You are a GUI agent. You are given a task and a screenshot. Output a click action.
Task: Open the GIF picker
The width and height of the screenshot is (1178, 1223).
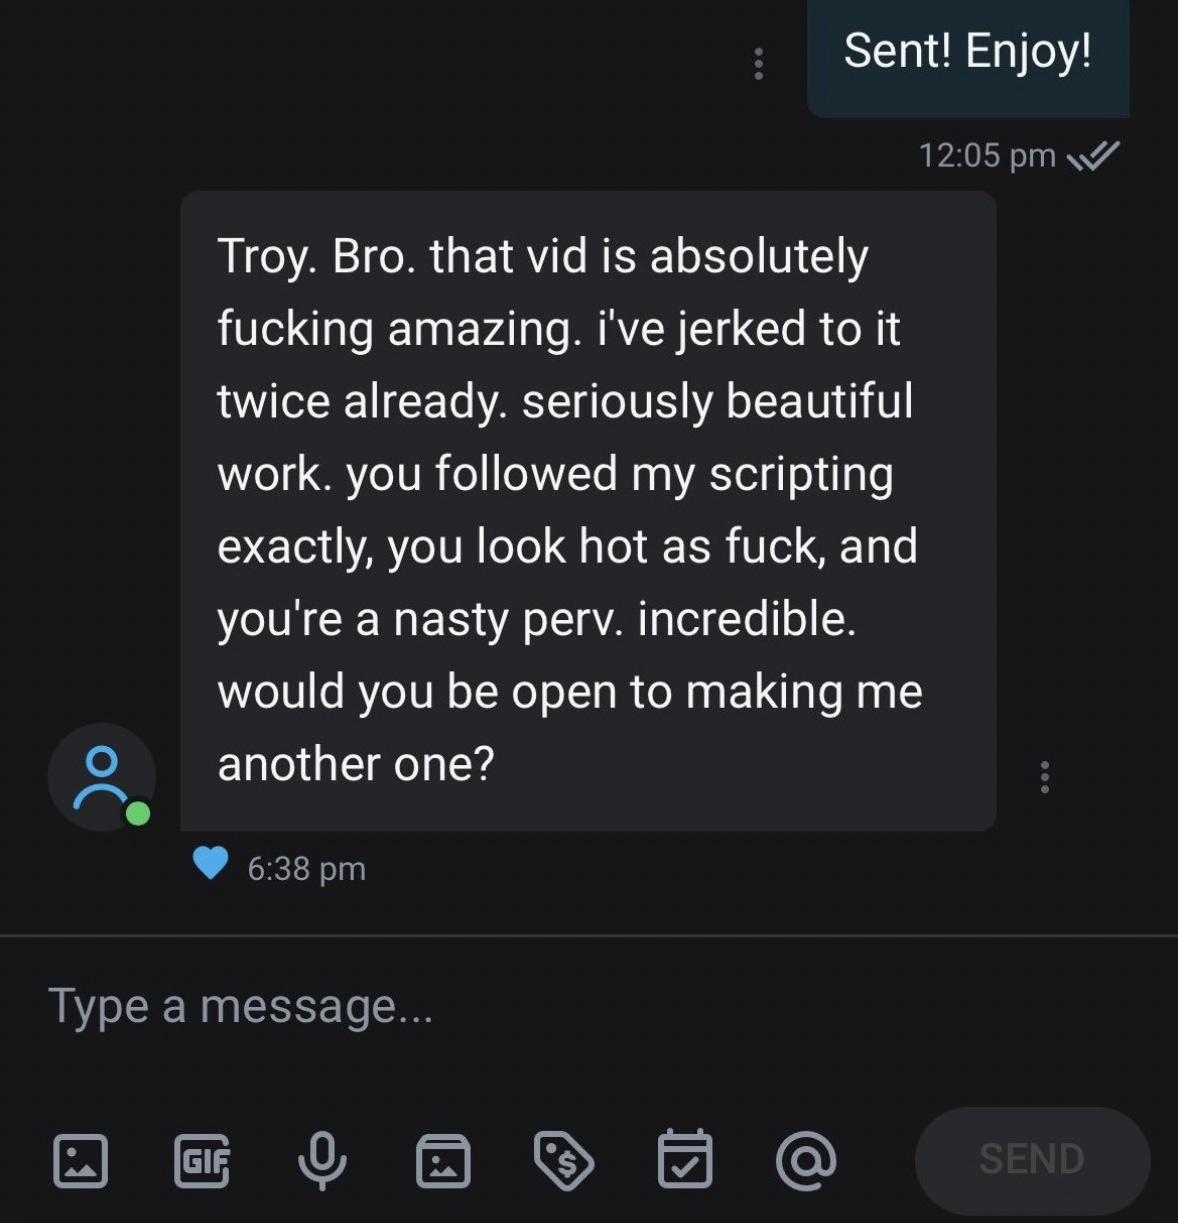click(201, 1160)
